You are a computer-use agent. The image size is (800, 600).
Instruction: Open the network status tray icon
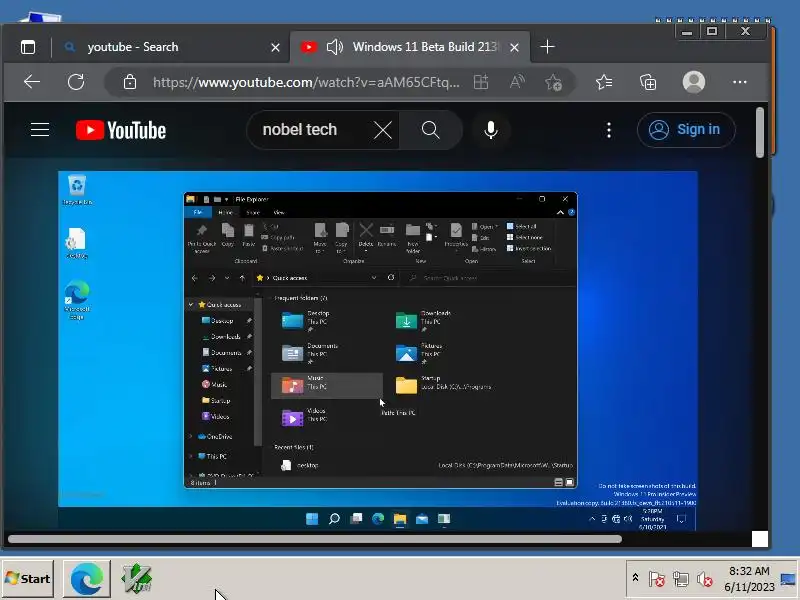[x=681, y=579]
